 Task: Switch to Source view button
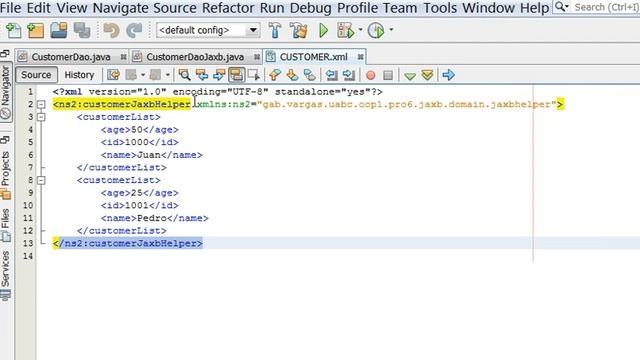(36, 75)
